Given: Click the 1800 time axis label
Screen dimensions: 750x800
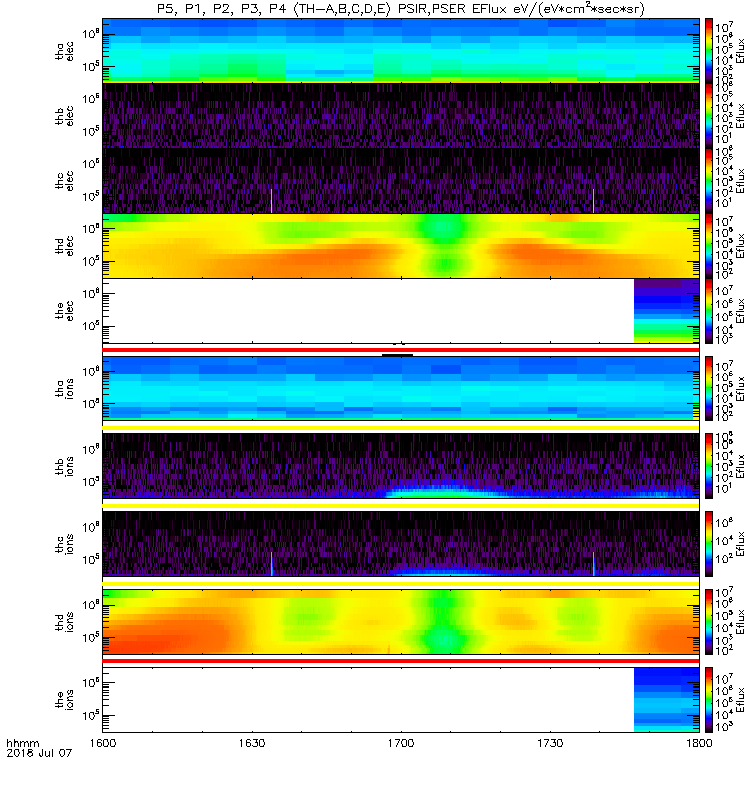Looking at the screenshot, I should point(699,743).
